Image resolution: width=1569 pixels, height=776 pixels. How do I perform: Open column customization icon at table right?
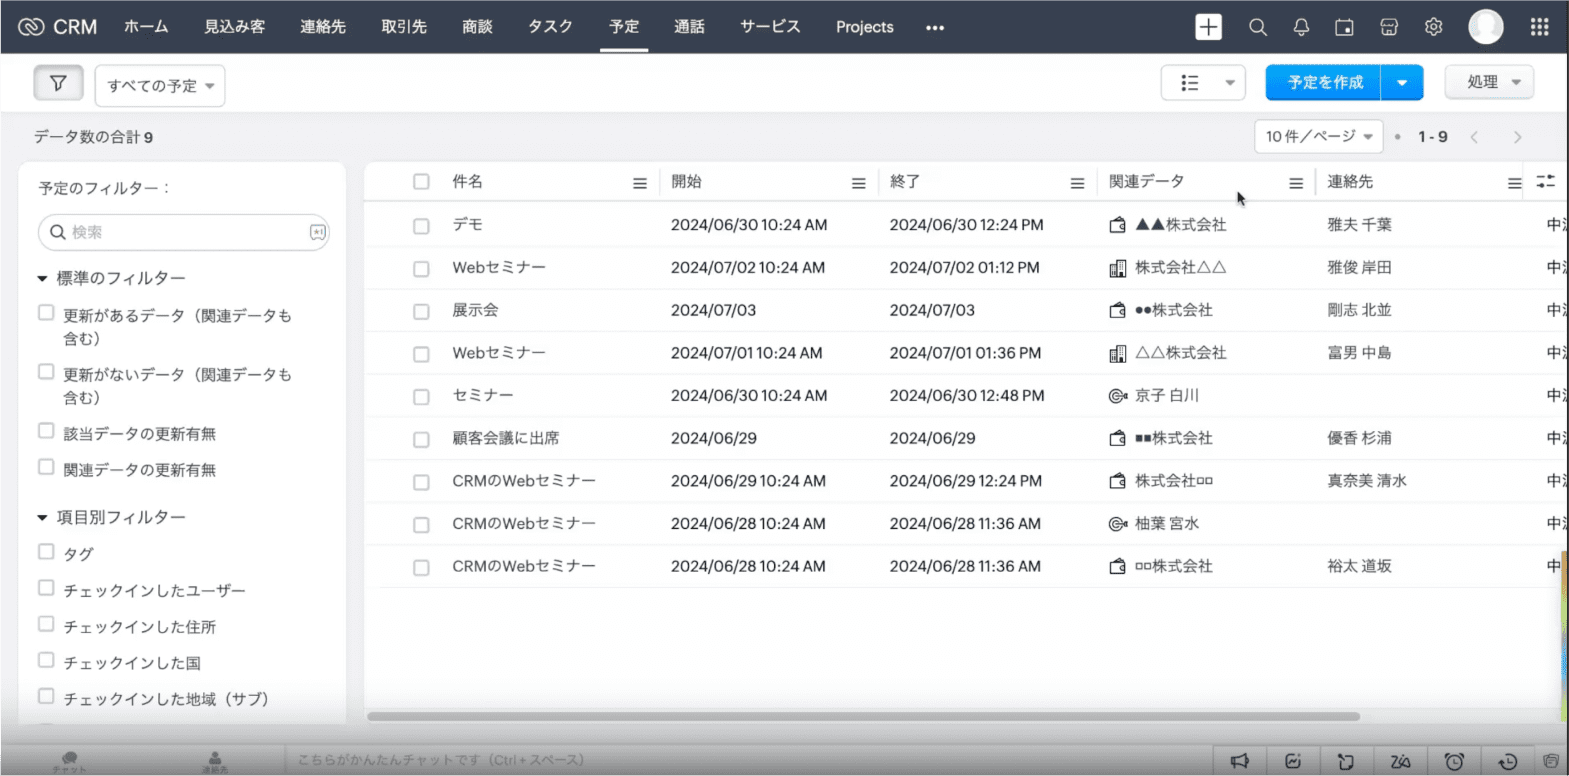(1546, 181)
